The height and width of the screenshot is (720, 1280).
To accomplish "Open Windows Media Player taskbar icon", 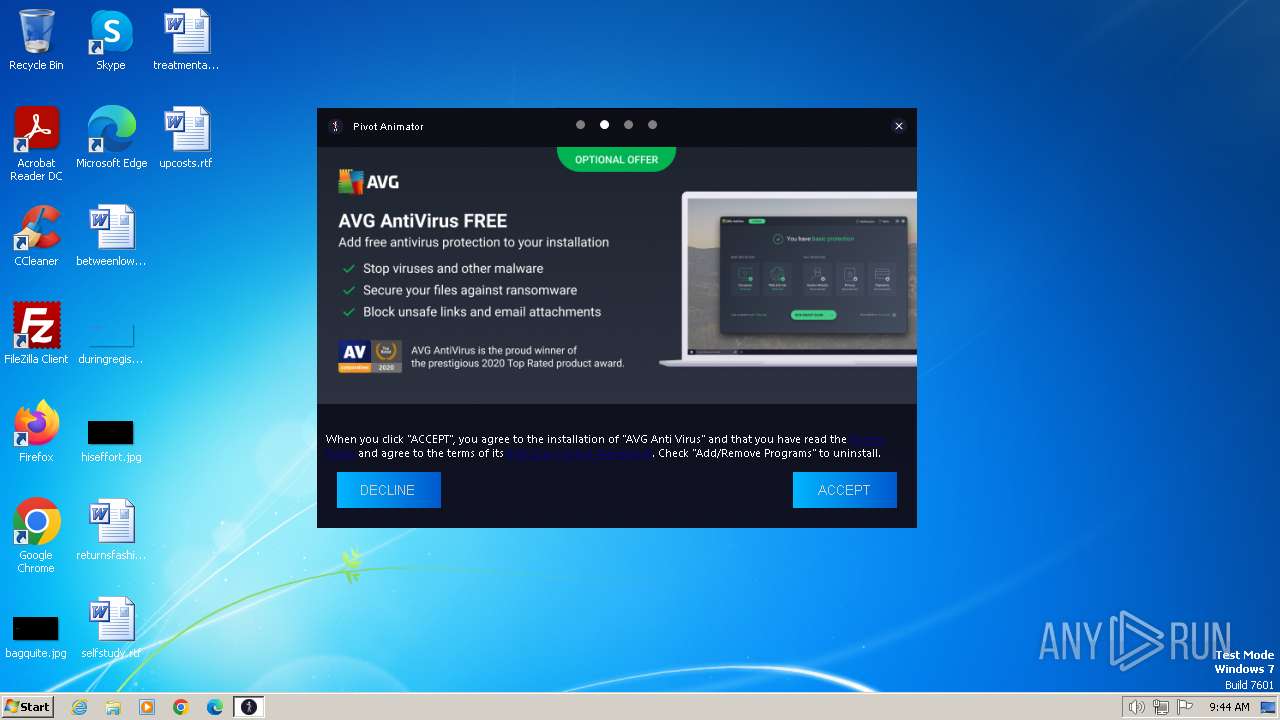I will (147, 707).
